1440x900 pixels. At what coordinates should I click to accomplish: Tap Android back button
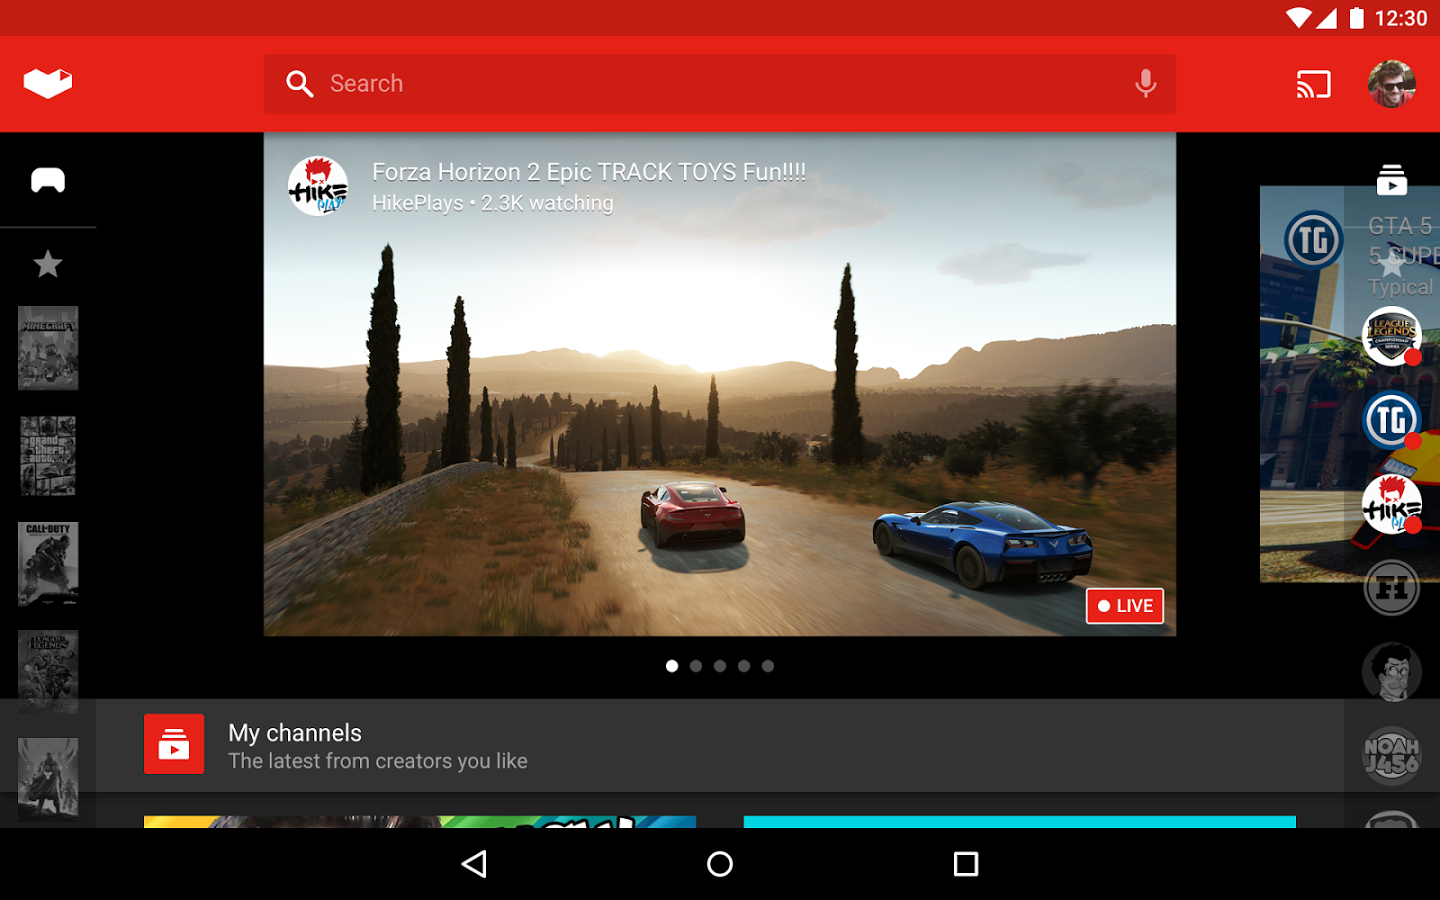(475, 864)
